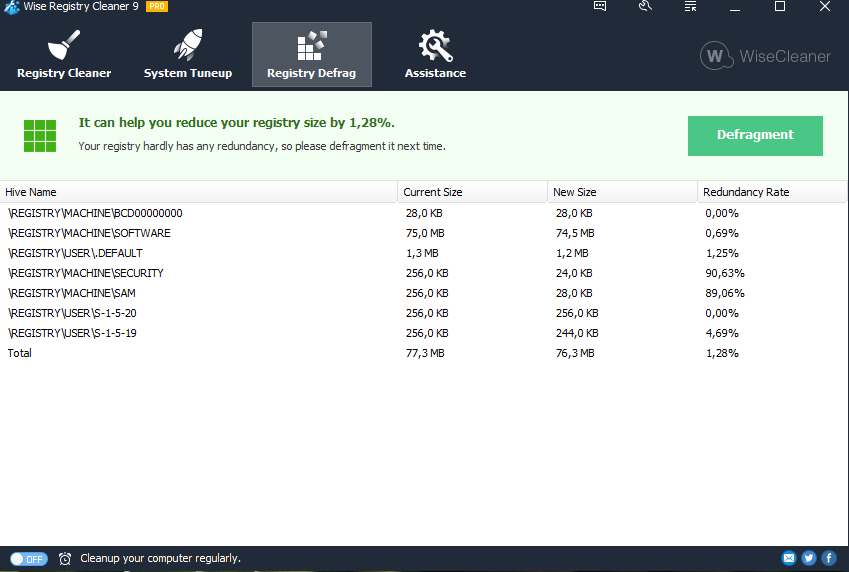Click the 1,3 MB current size cell
This screenshot has width=849, height=572.
pyautogui.click(x=422, y=254)
